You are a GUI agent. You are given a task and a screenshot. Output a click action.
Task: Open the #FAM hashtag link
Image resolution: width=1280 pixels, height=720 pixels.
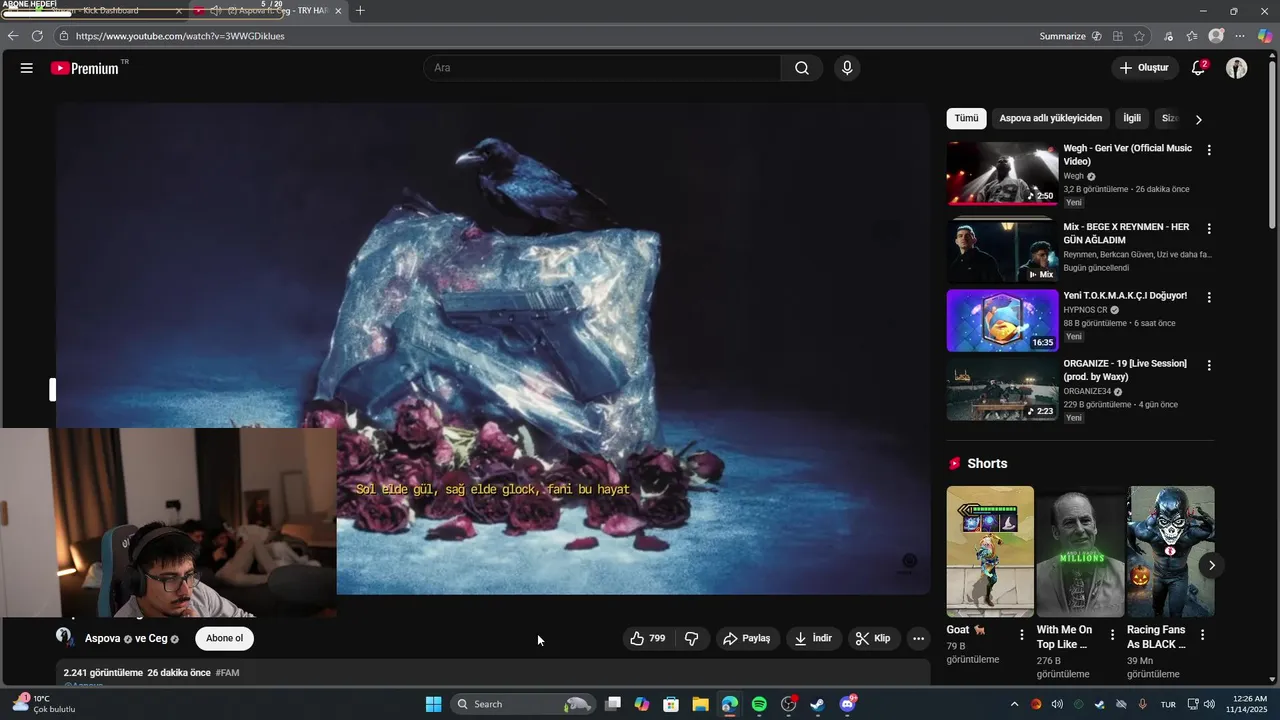tap(227, 673)
